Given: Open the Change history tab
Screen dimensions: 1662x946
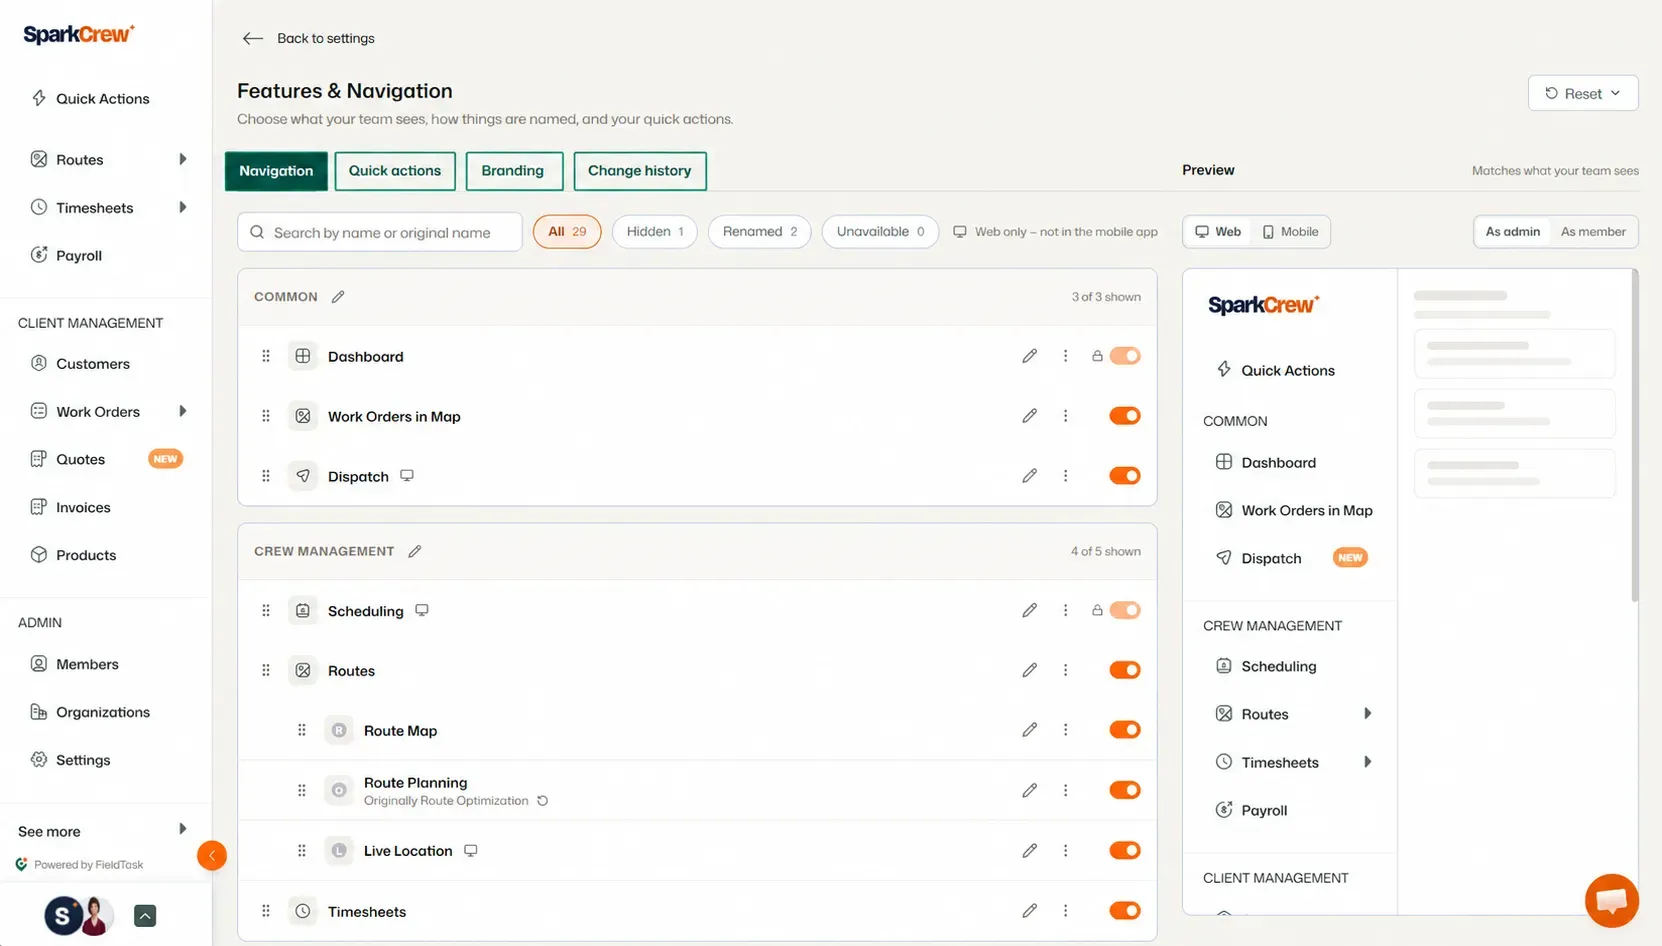Looking at the screenshot, I should point(640,171).
